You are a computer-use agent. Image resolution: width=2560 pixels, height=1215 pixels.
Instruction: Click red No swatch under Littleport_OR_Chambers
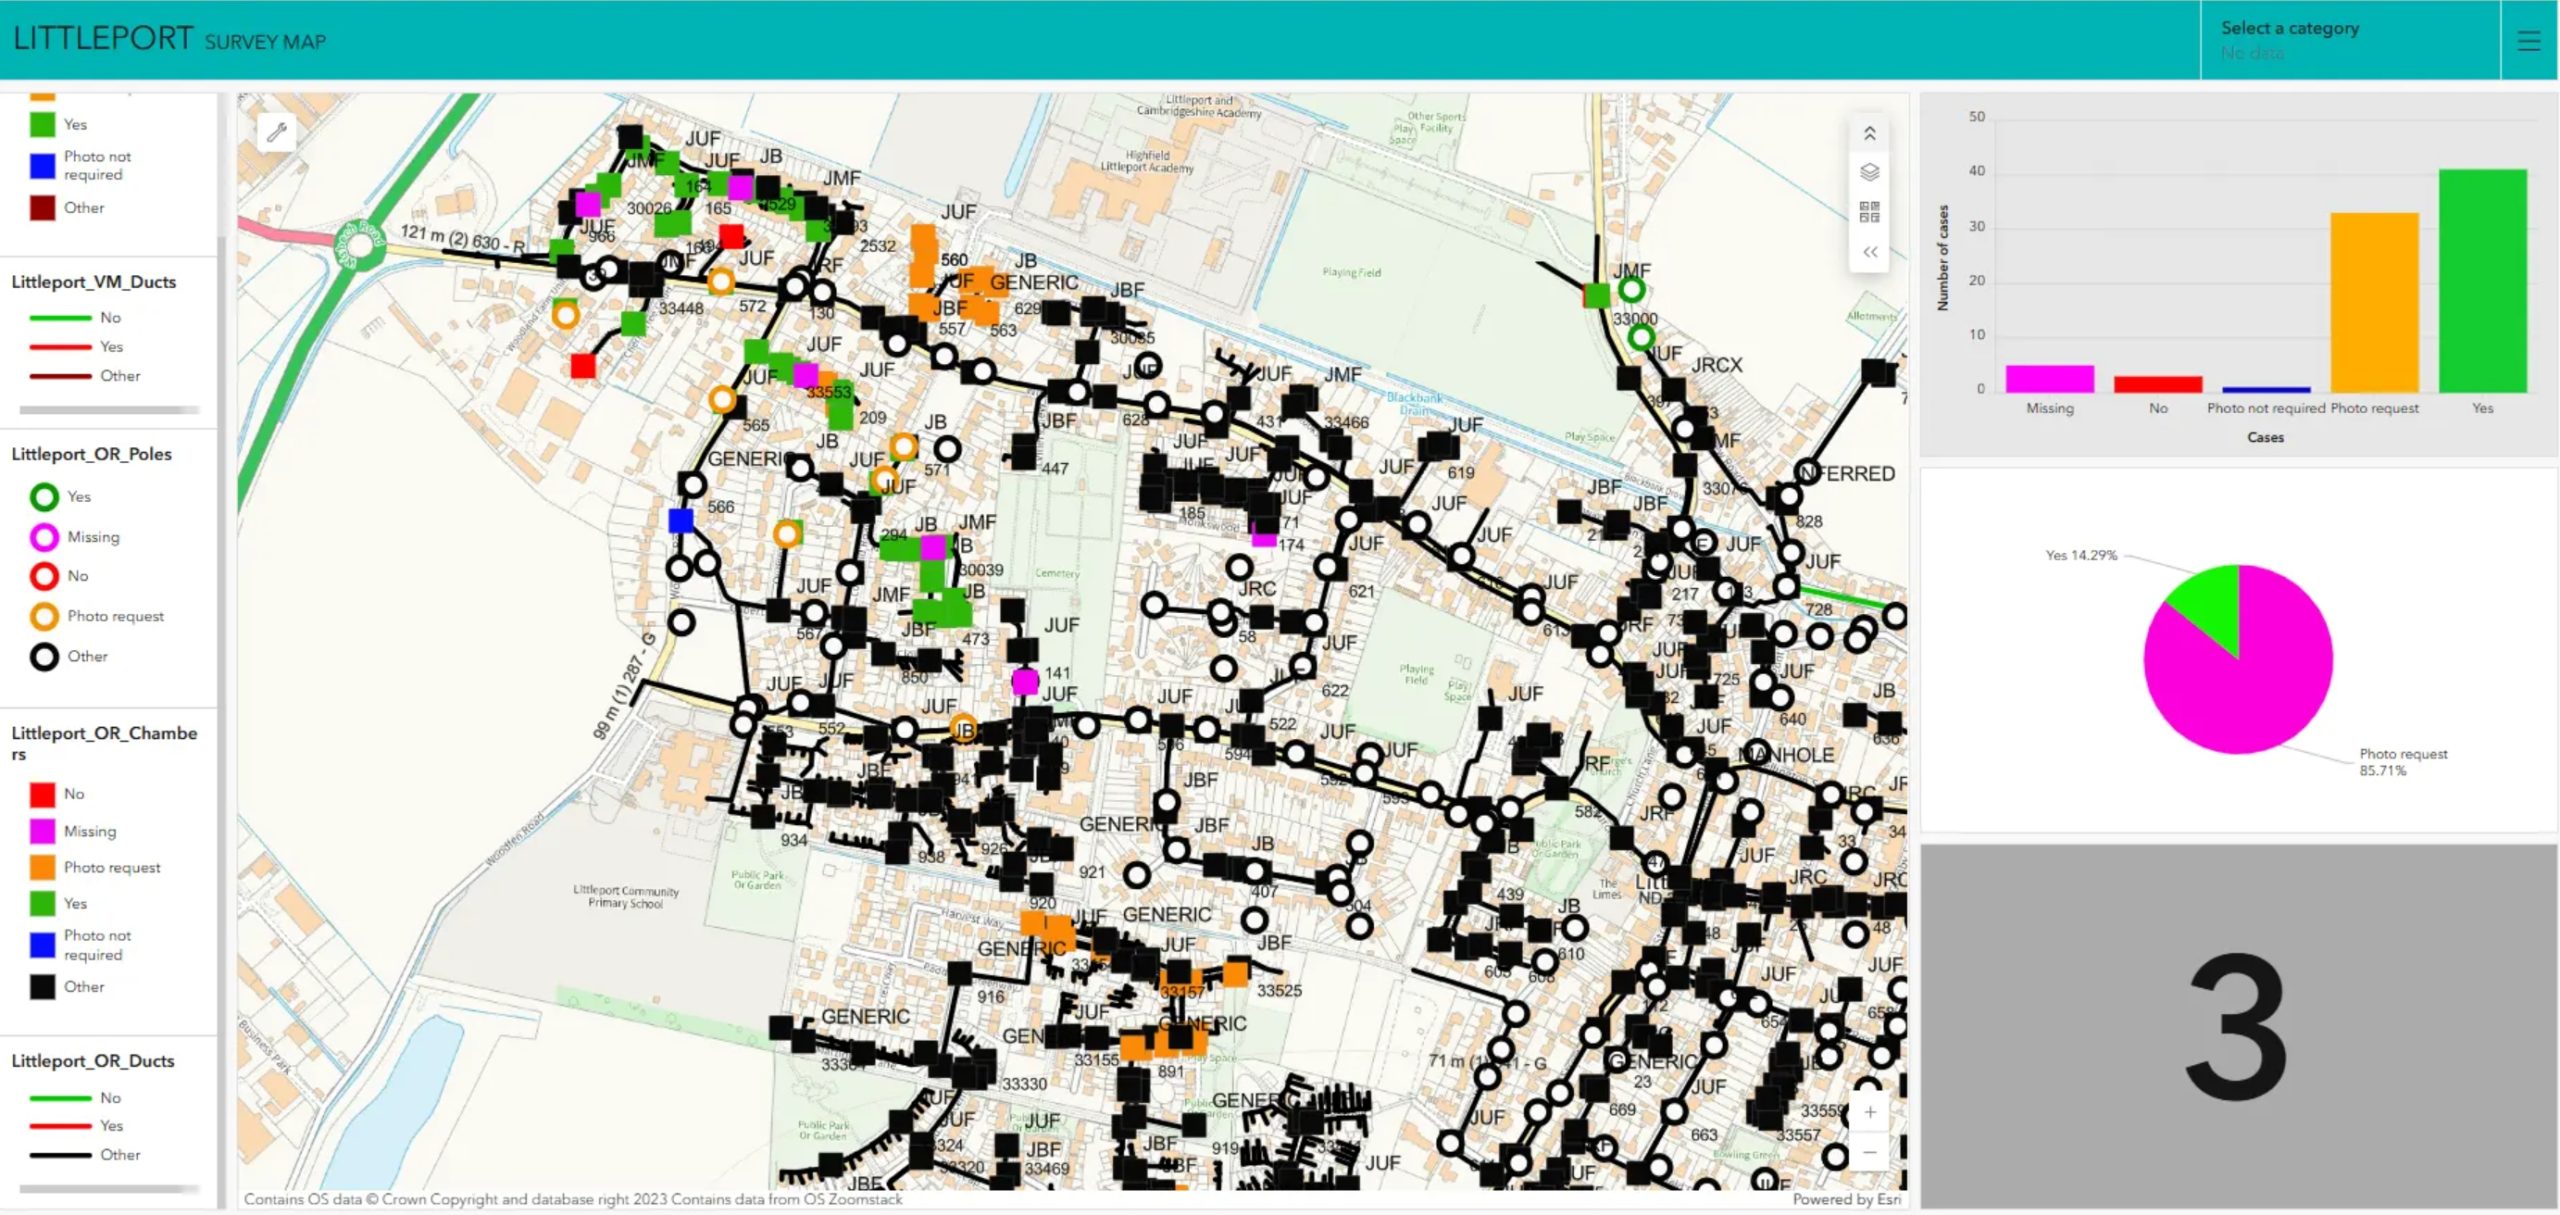[42, 794]
